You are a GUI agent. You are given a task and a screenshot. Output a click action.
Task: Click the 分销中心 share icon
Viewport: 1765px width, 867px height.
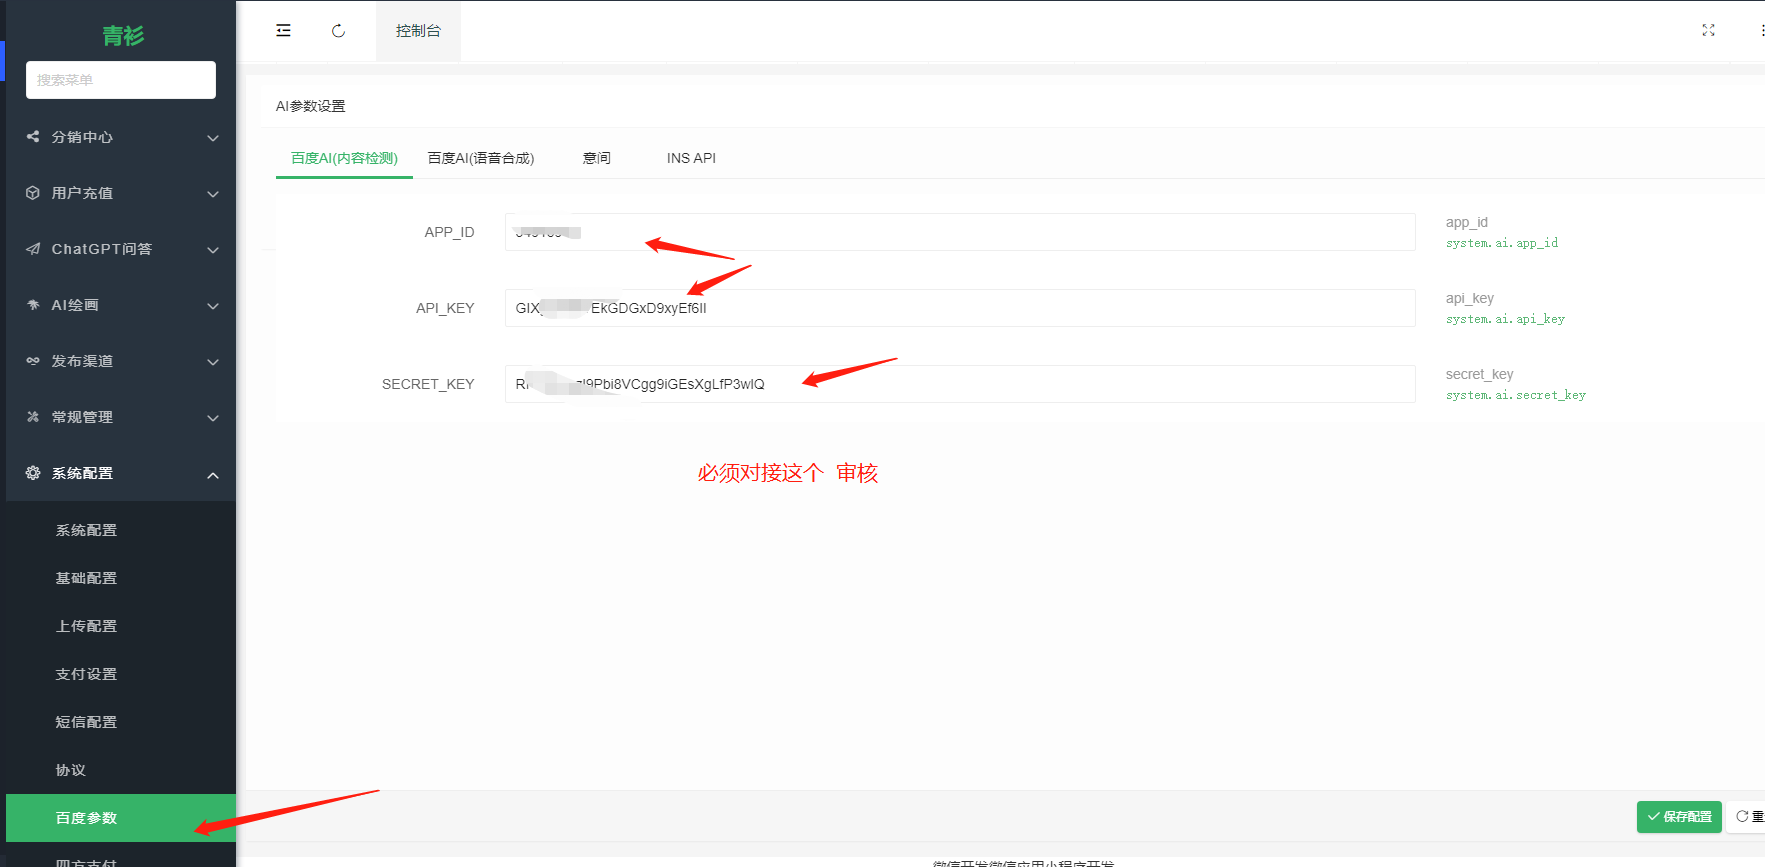point(33,137)
